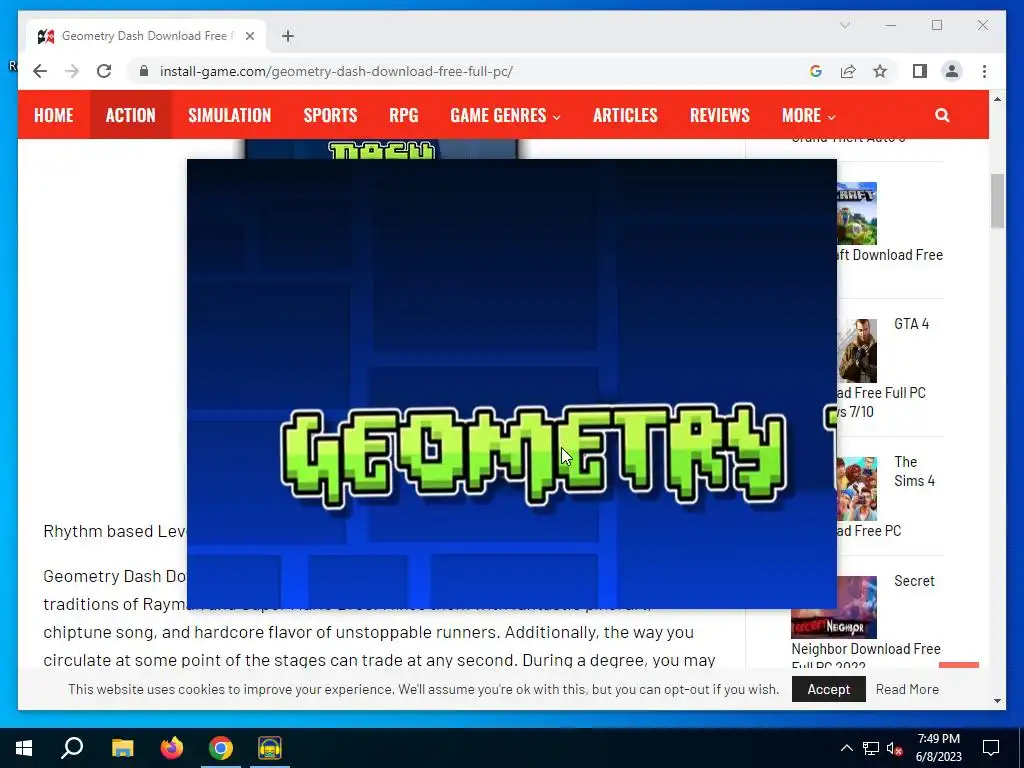
Task: Click the page scrollbar thumb
Action: (x=997, y=200)
